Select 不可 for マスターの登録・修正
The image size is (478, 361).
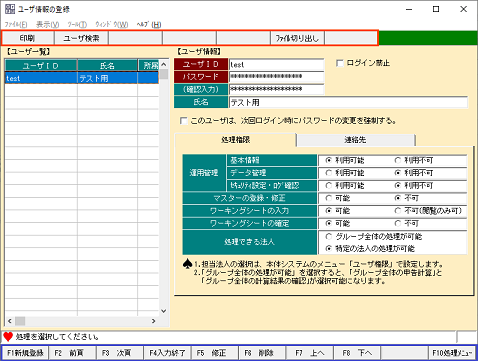pyautogui.click(x=398, y=198)
